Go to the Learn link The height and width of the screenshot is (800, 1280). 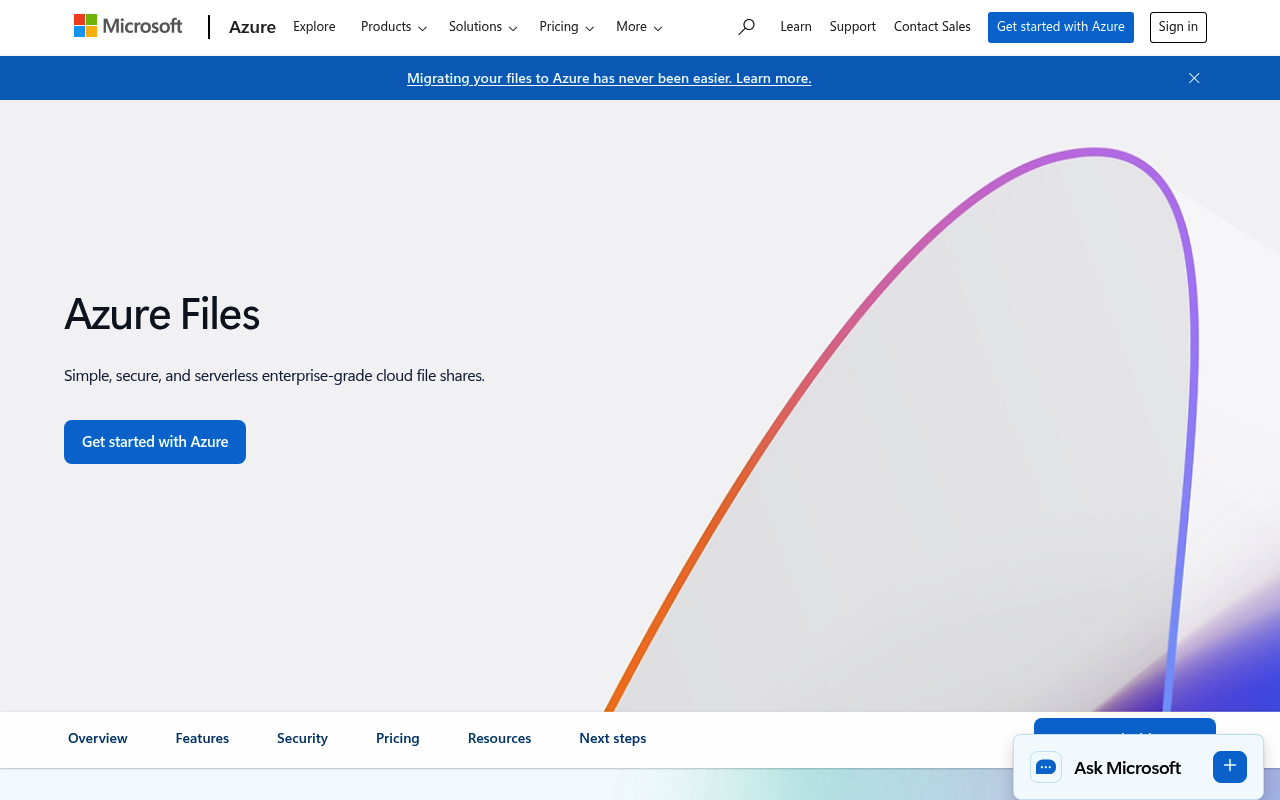[796, 27]
